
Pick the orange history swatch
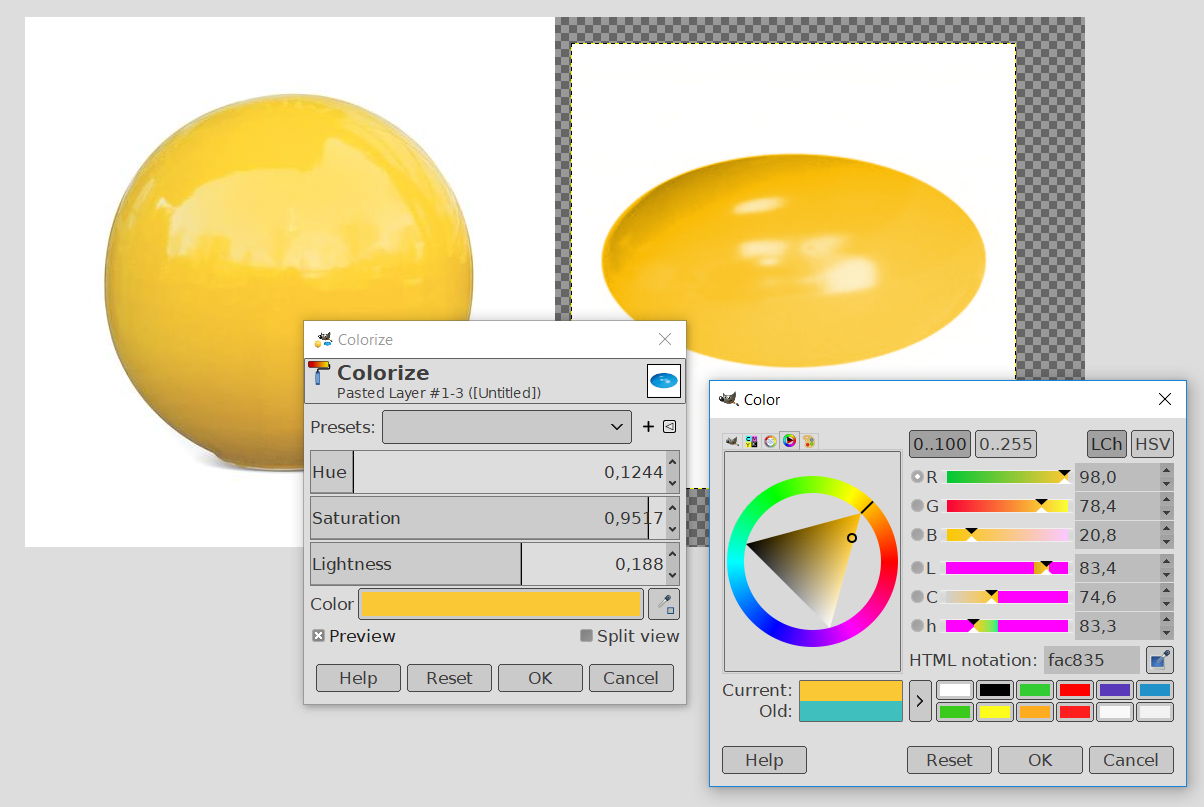tap(1035, 712)
